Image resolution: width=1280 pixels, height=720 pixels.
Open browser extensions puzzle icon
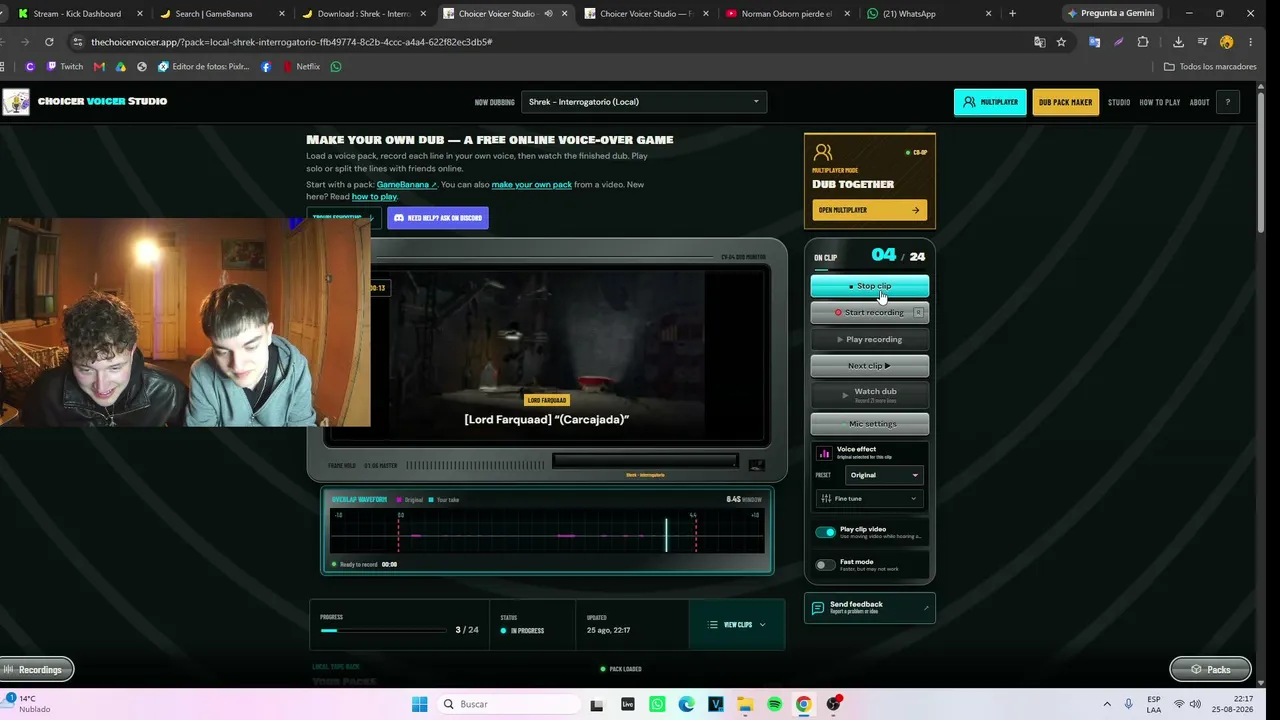click(1143, 42)
